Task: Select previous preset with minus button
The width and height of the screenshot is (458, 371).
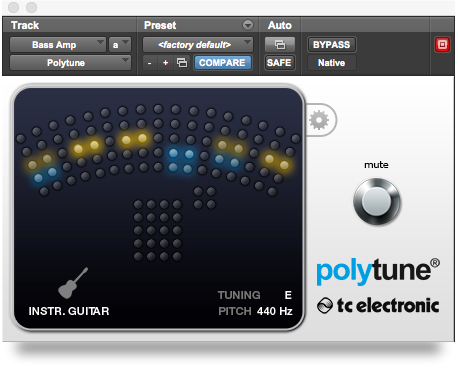Action: click(x=150, y=63)
